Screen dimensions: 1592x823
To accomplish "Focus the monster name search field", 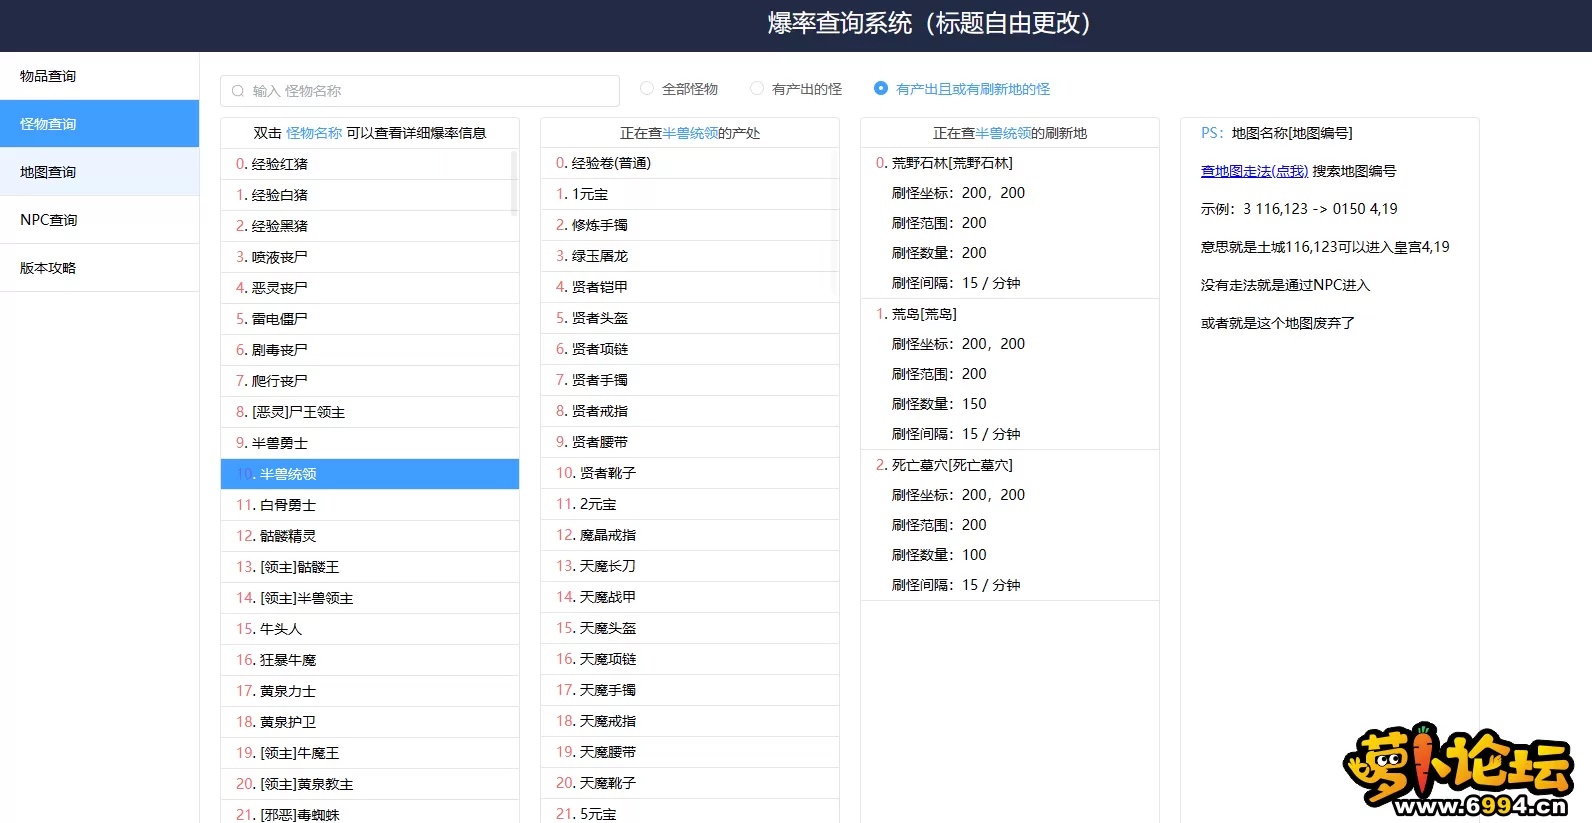I will pyautogui.click(x=420, y=91).
